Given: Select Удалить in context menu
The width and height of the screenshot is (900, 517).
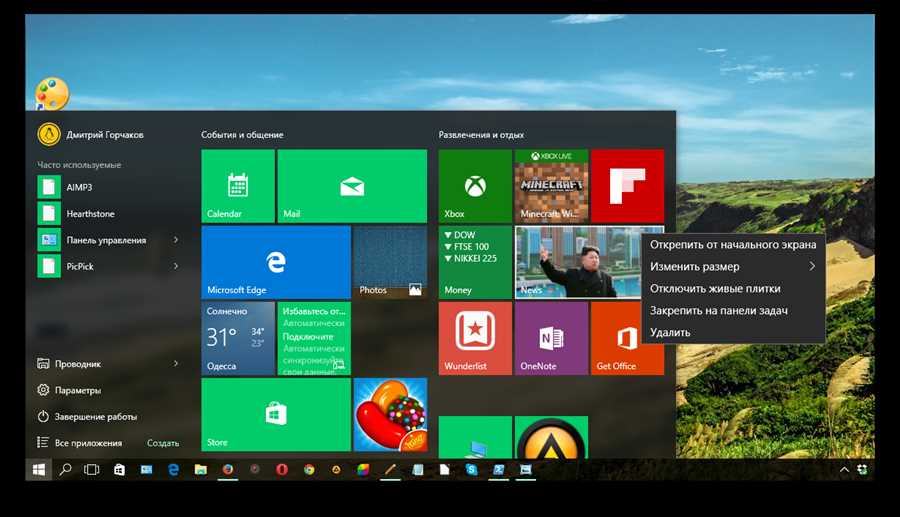Looking at the screenshot, I should point(733,332).
